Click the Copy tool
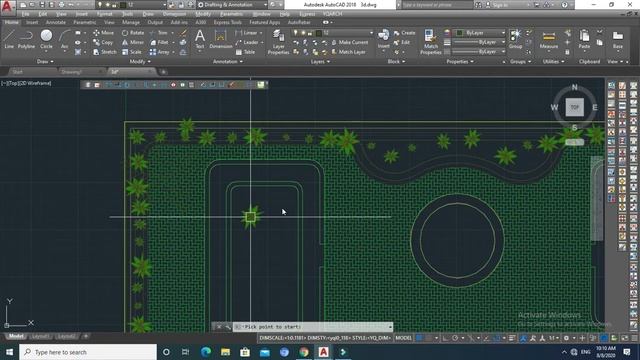Image resolution: width=640 pixels, height=360 pixels. click(x=103, y=42)
